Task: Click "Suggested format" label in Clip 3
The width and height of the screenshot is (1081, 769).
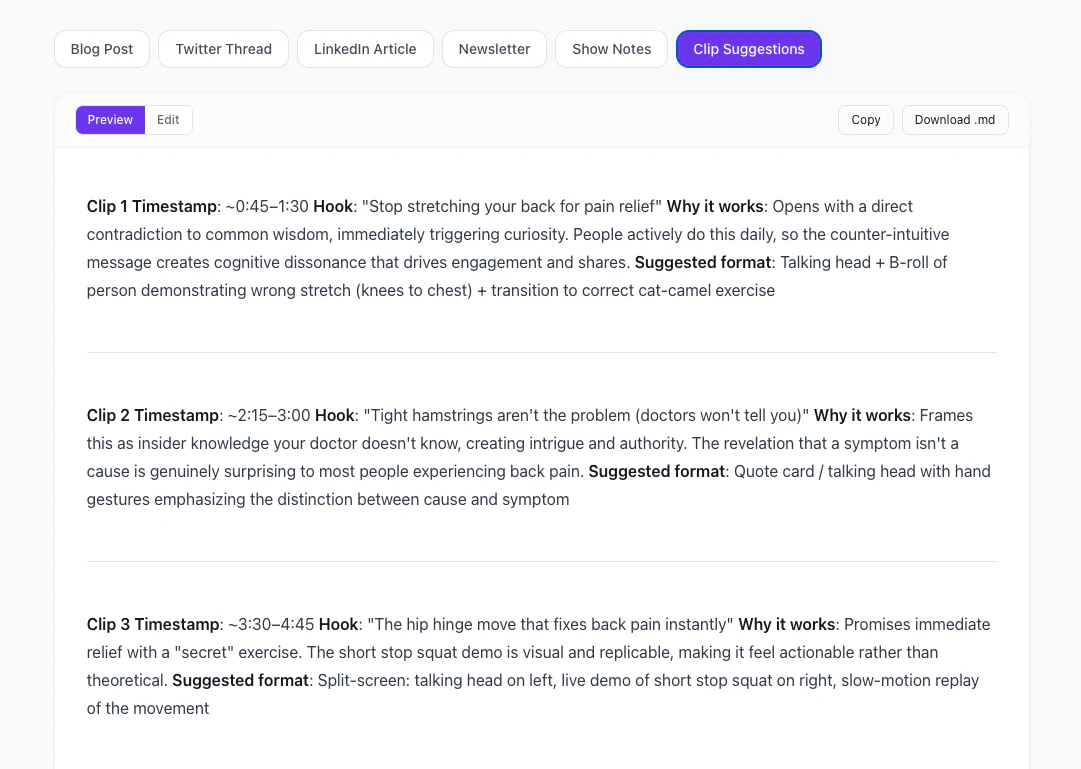Action: pyautogui.click(x=240, y=681)
